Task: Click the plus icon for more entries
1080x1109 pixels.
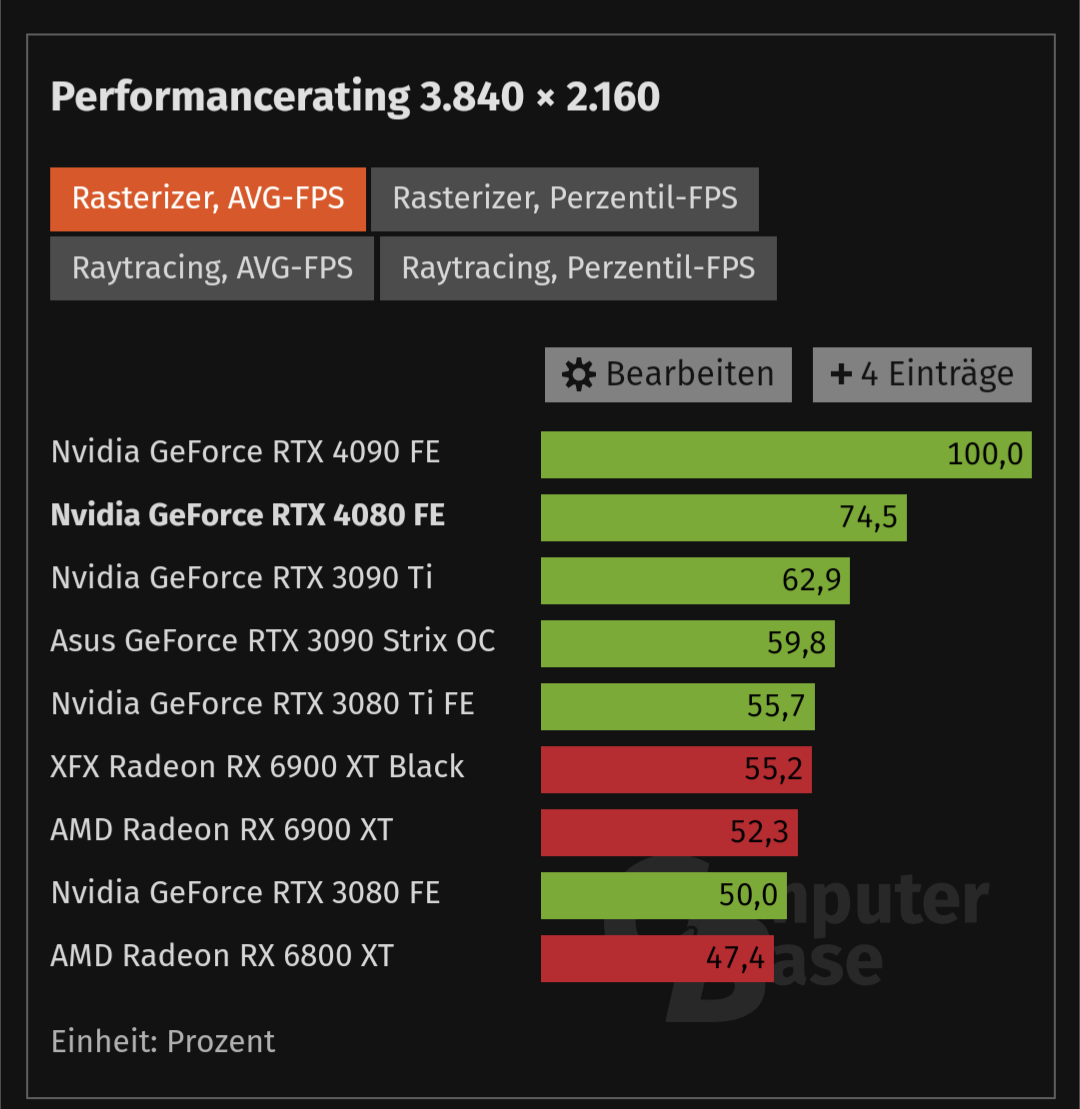Action: coord(840,373)
